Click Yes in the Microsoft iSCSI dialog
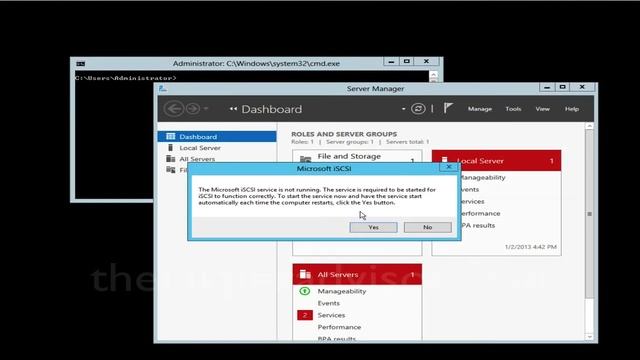 click(x=373, y=227)
